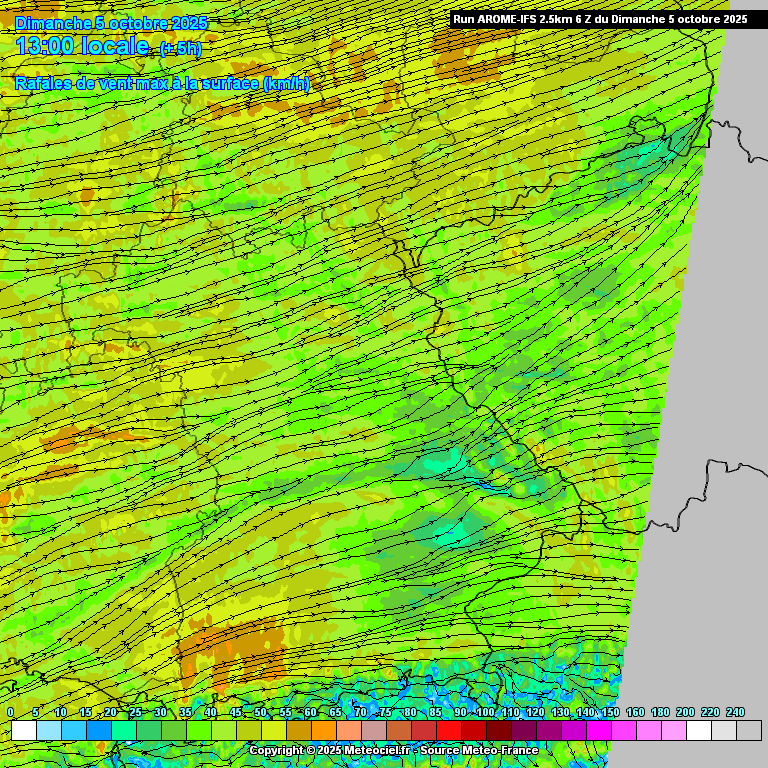Click the Meteociel.fr copyright text
The height and width of the screenshot is (768, 768).
tap(328, 750)
